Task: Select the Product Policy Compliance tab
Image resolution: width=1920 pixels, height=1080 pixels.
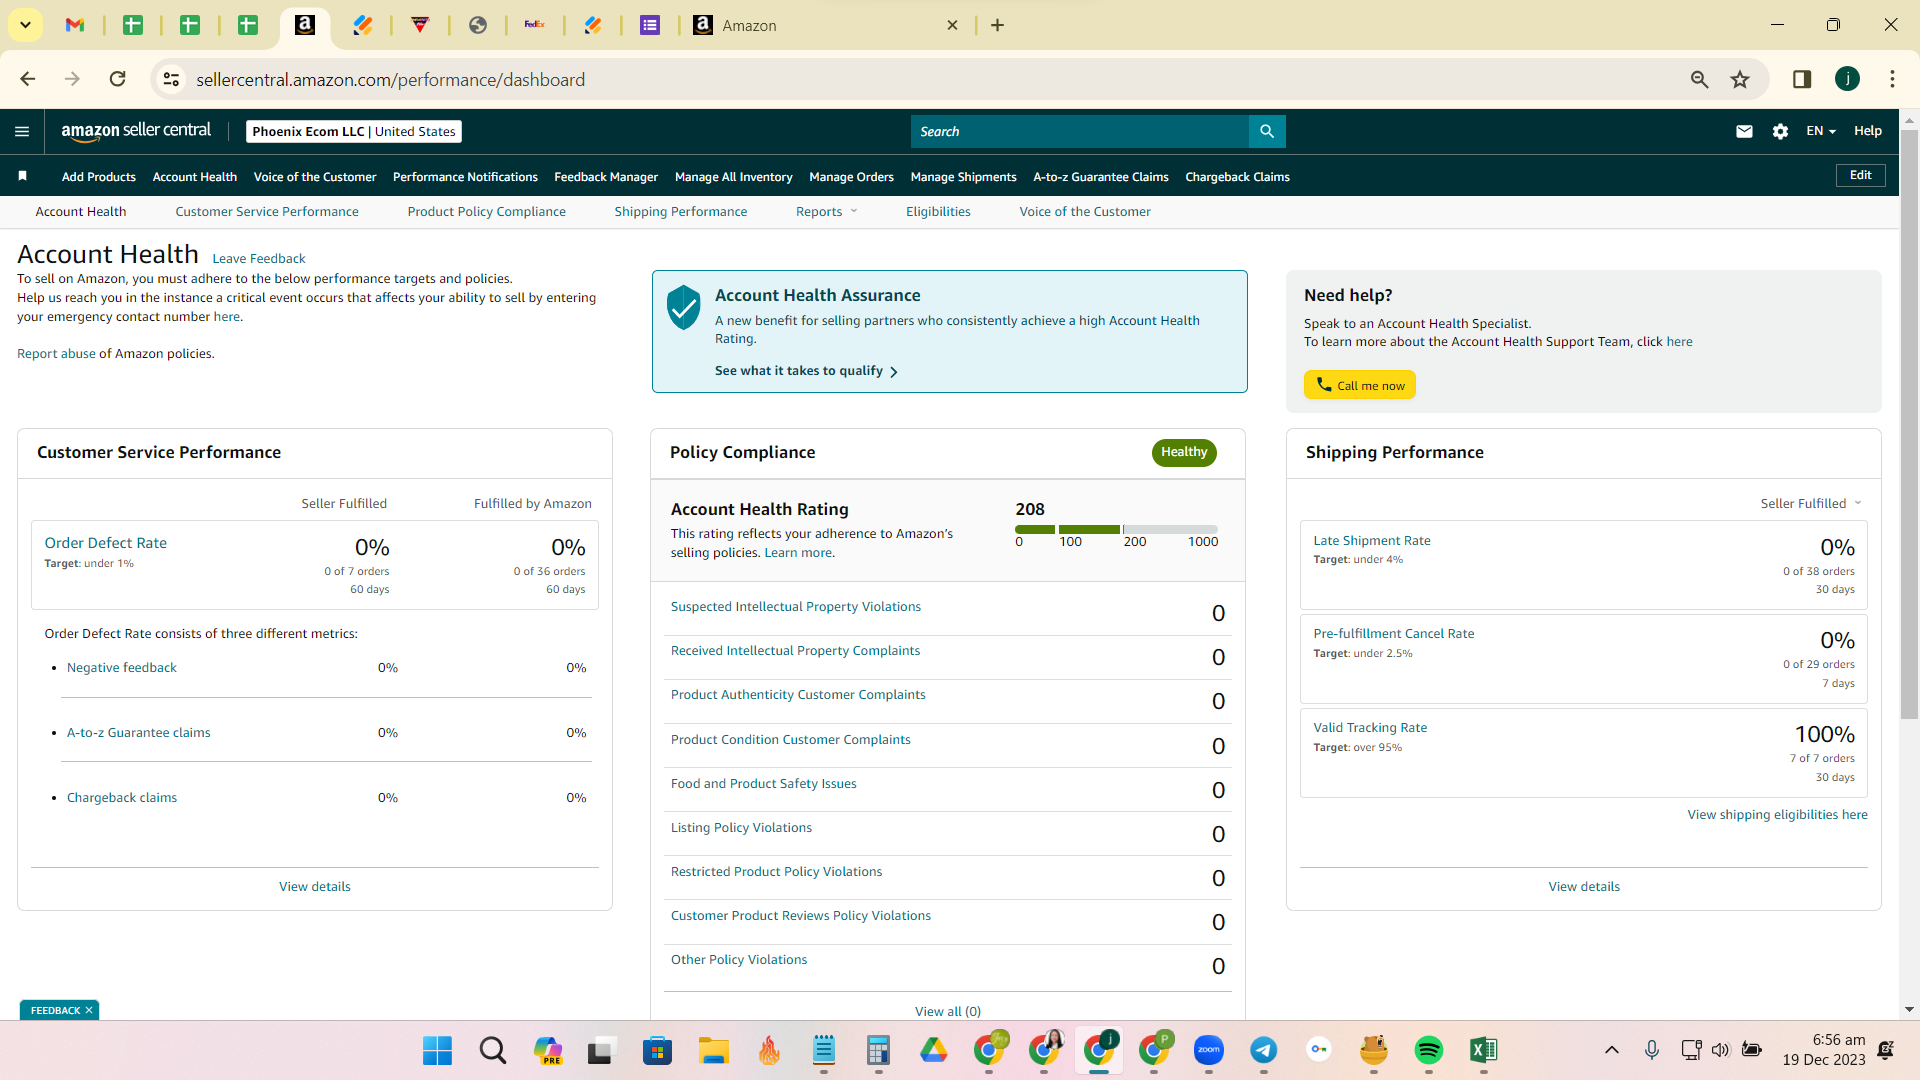Action: coord(486,211)
